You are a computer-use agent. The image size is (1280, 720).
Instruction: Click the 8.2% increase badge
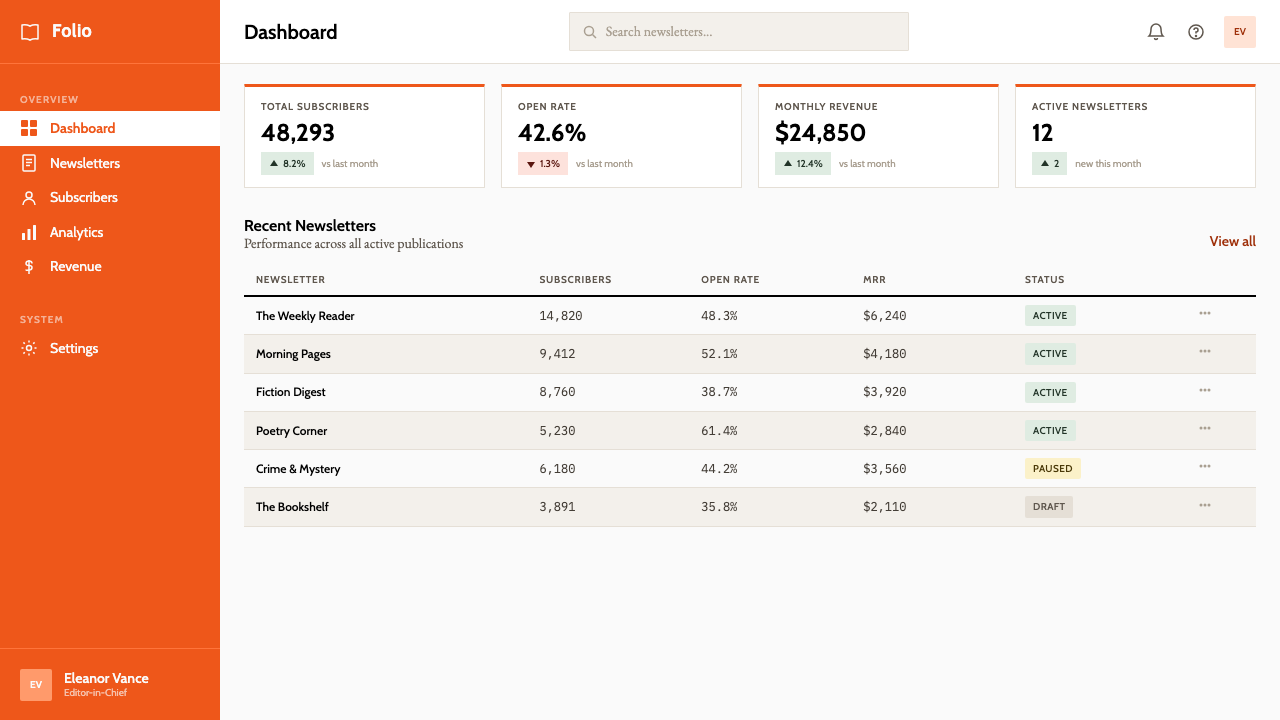[287, 164]
